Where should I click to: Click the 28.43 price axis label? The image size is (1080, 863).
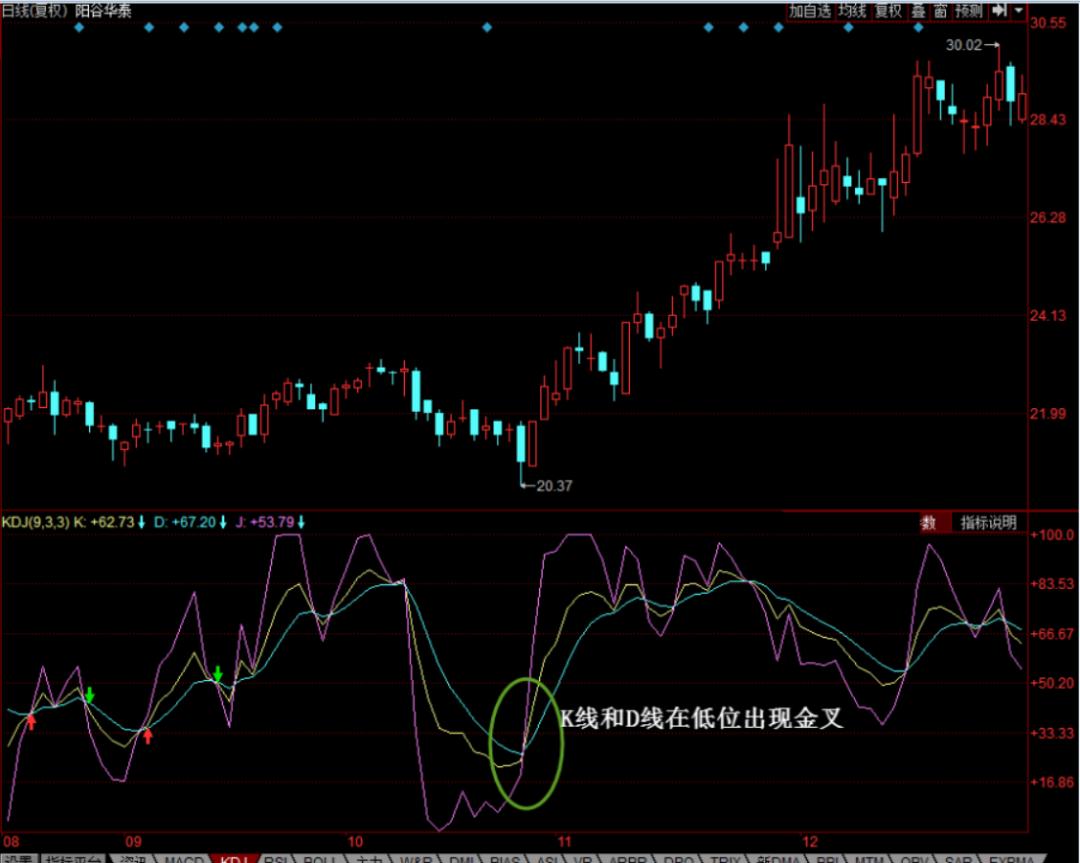1048,120
